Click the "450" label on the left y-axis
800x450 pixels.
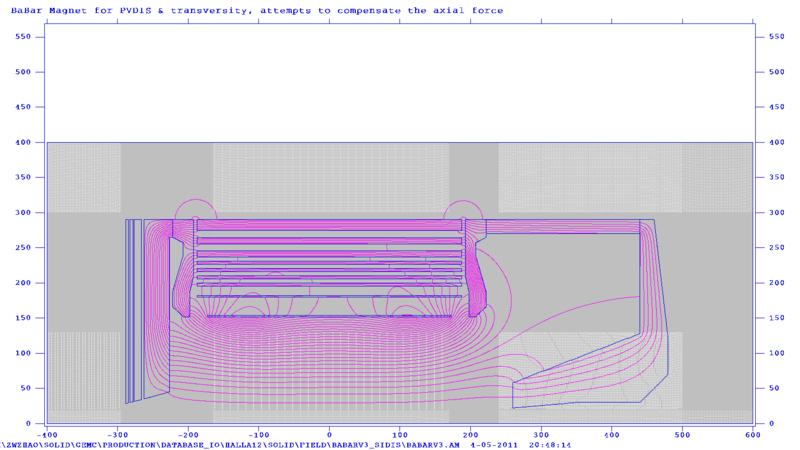click(x=23, y=107)
